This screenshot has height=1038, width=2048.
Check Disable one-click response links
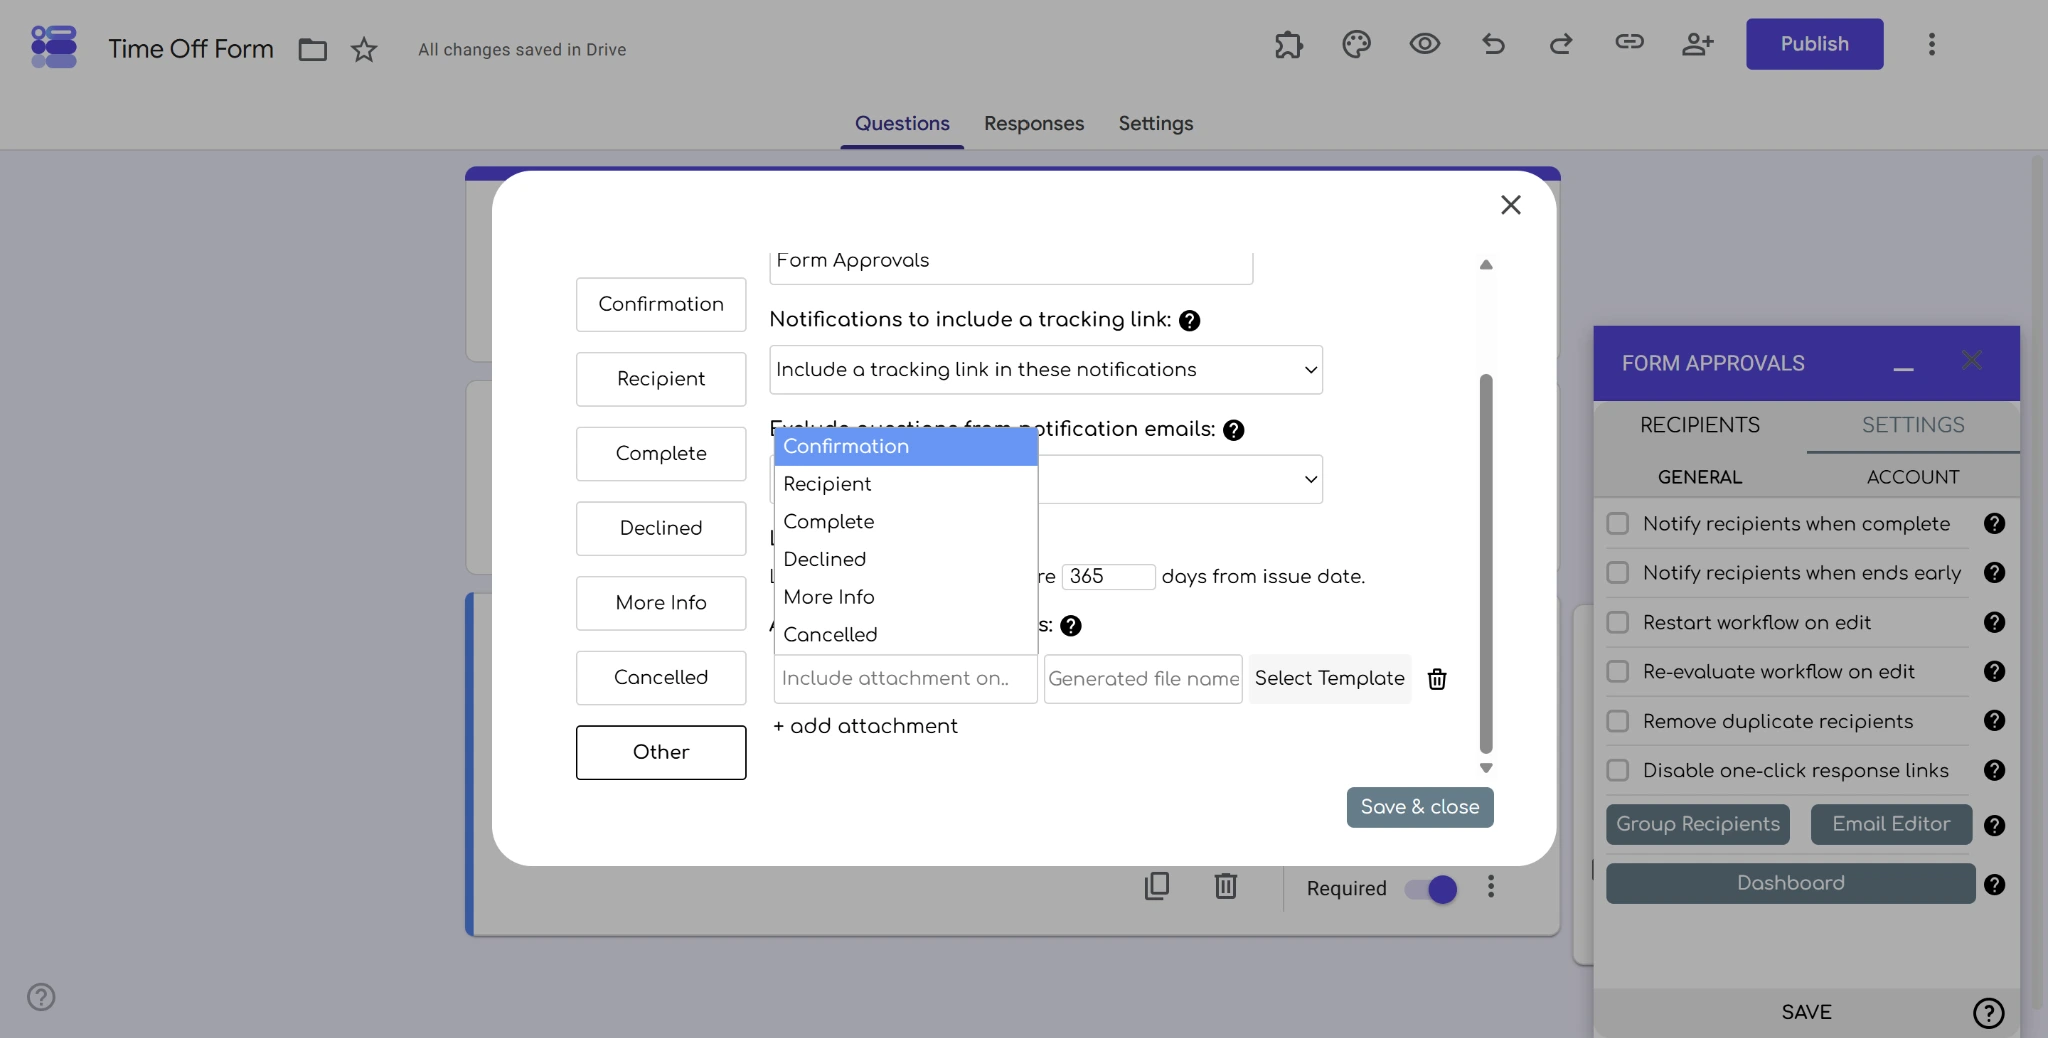pos(1617,770)
